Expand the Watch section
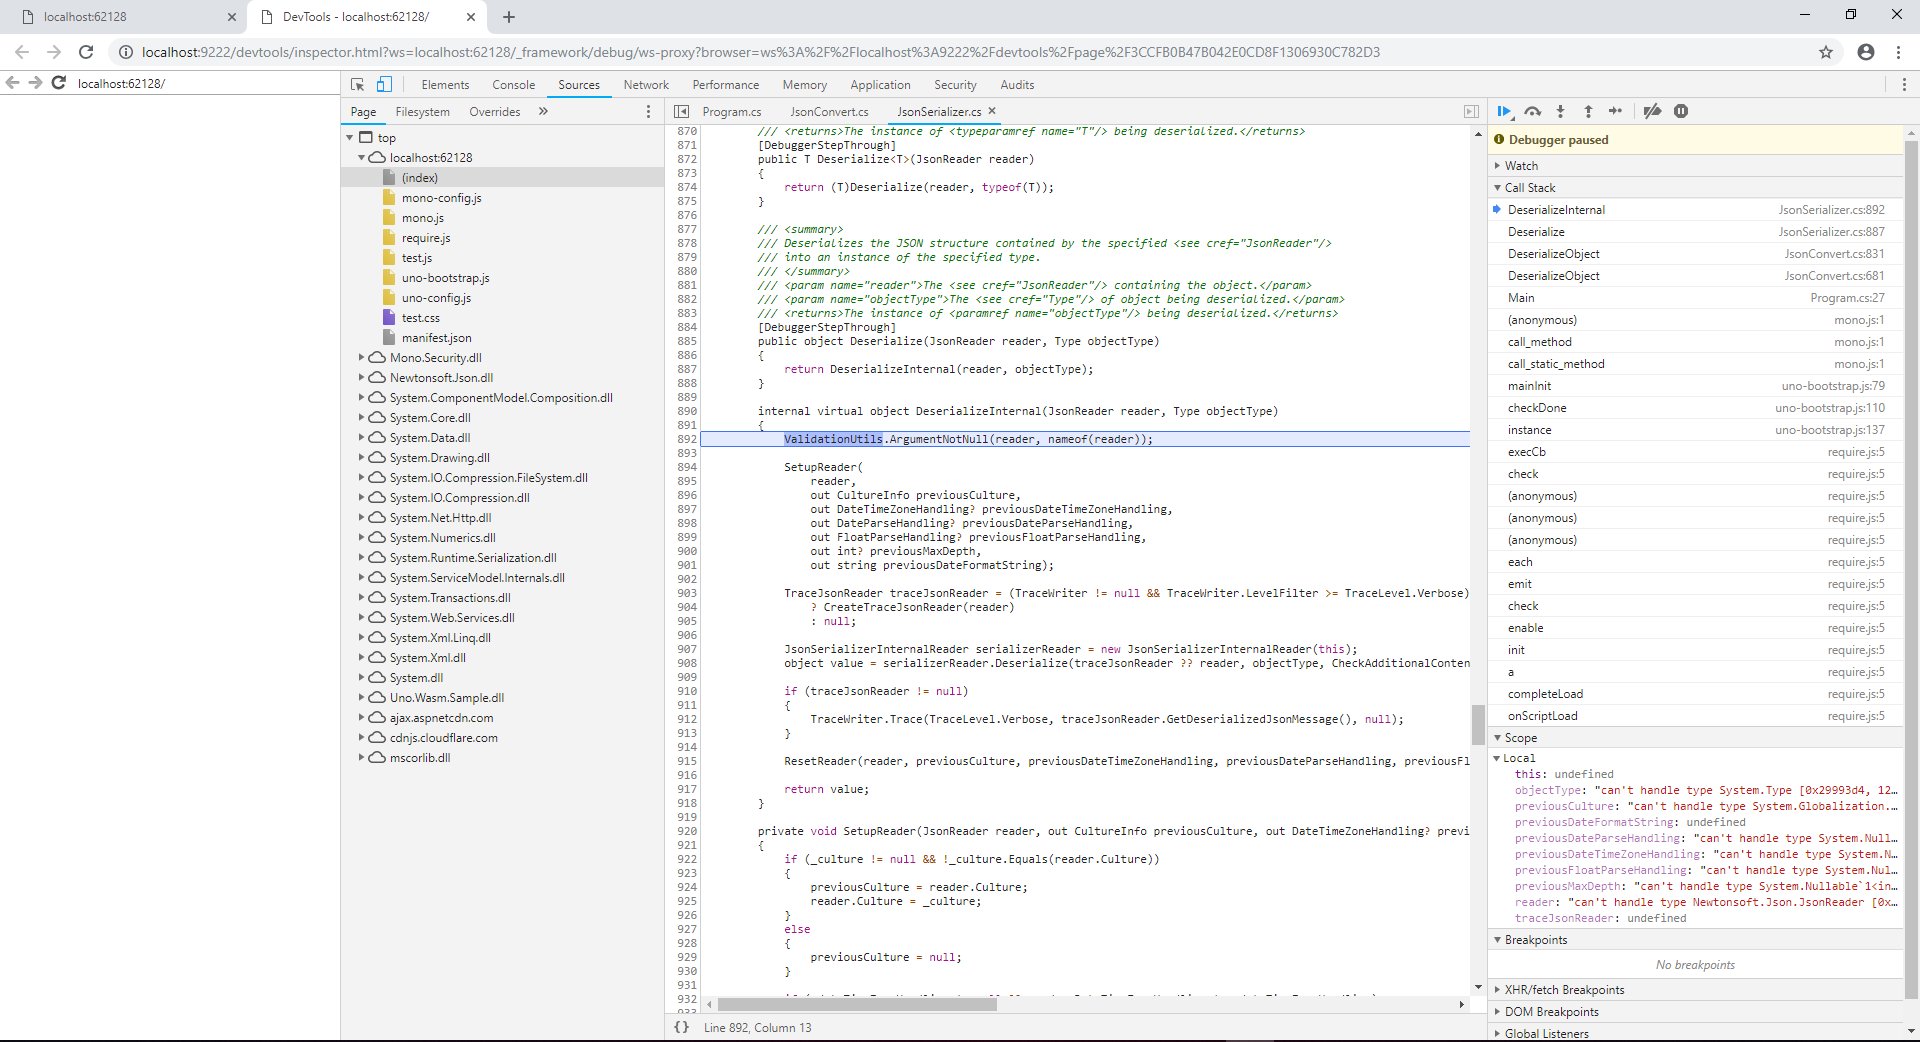 pos(1519,165)
